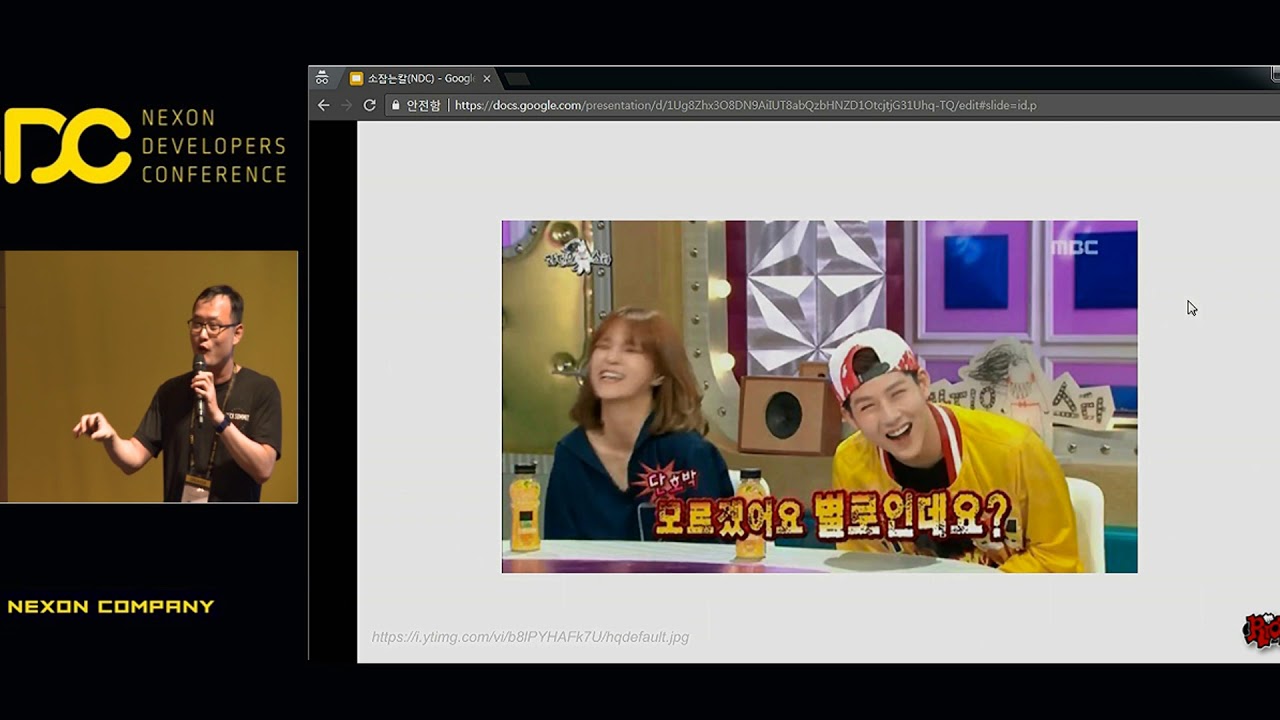Screen dimensions: 1280x720
Task: Select the NDC Google presentation tab
Action: [420, 78]
